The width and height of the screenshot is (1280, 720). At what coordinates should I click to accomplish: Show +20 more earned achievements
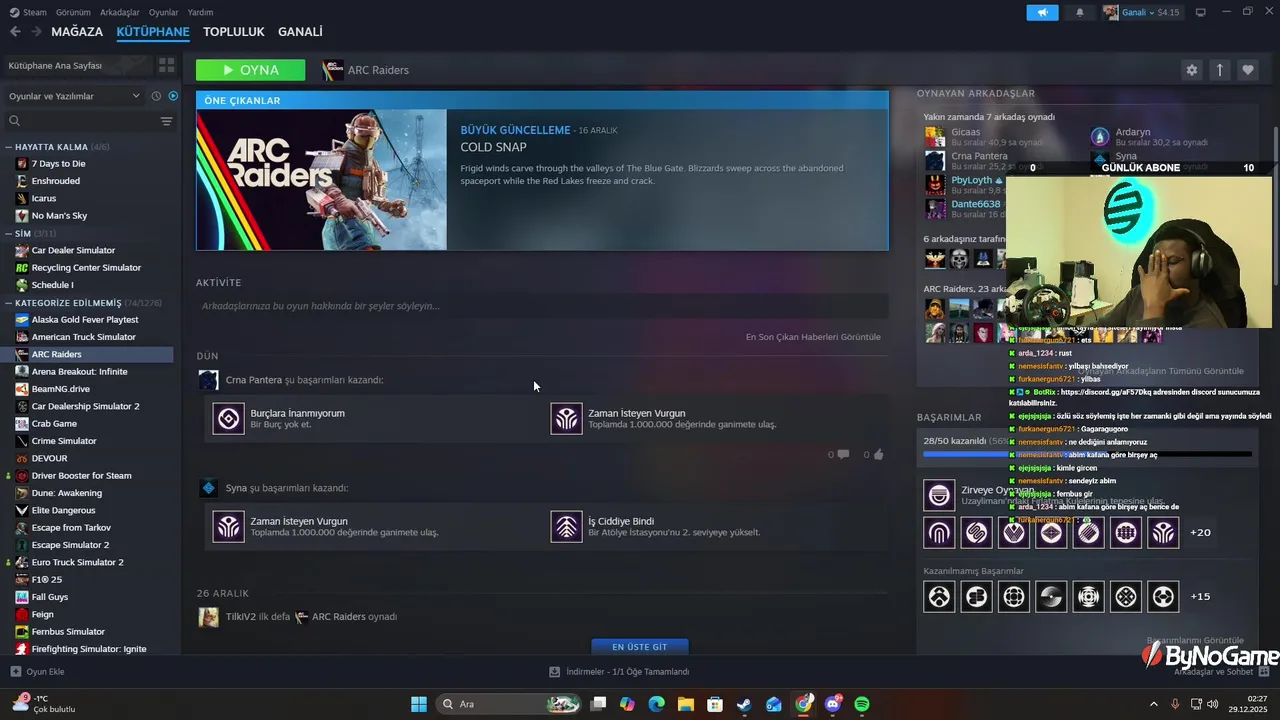1200,533
